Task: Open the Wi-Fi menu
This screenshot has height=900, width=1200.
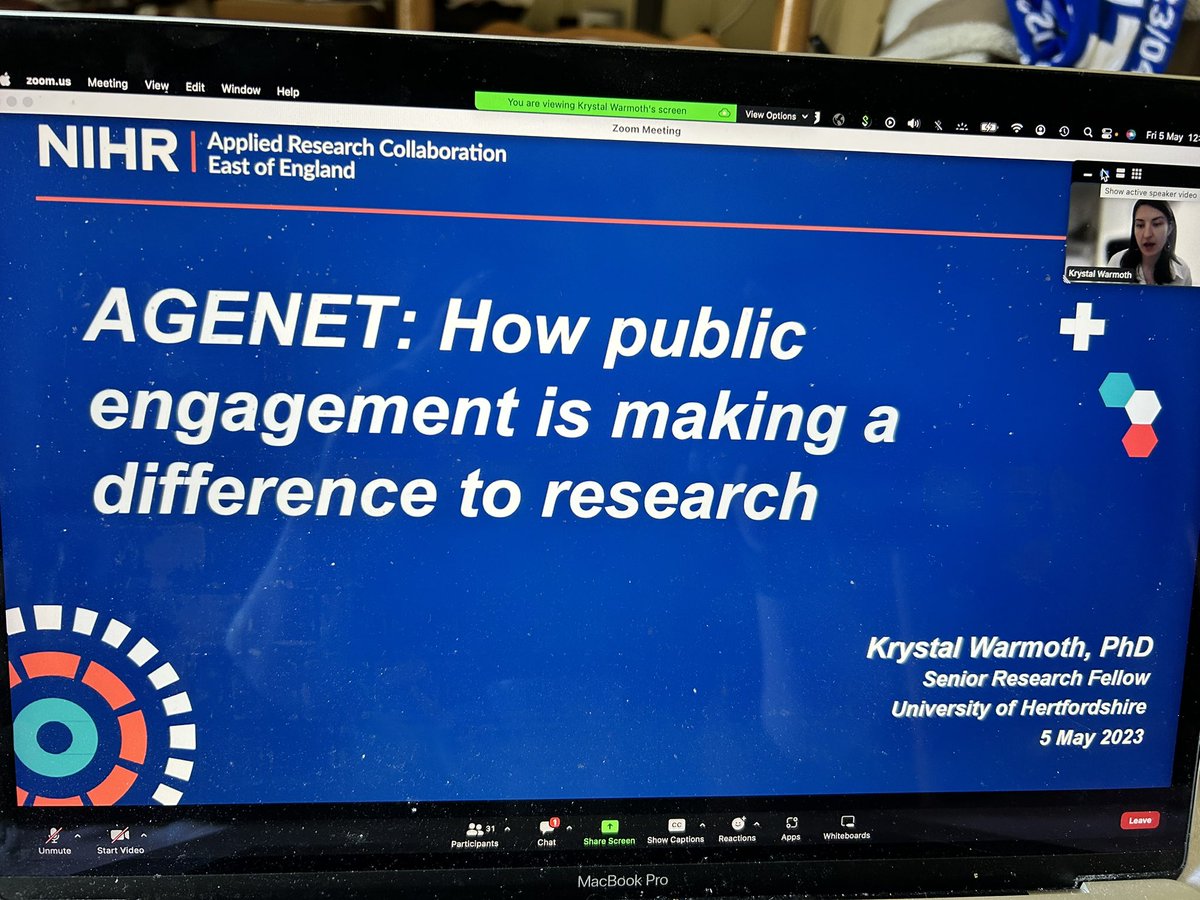Action: [1017, 128]
